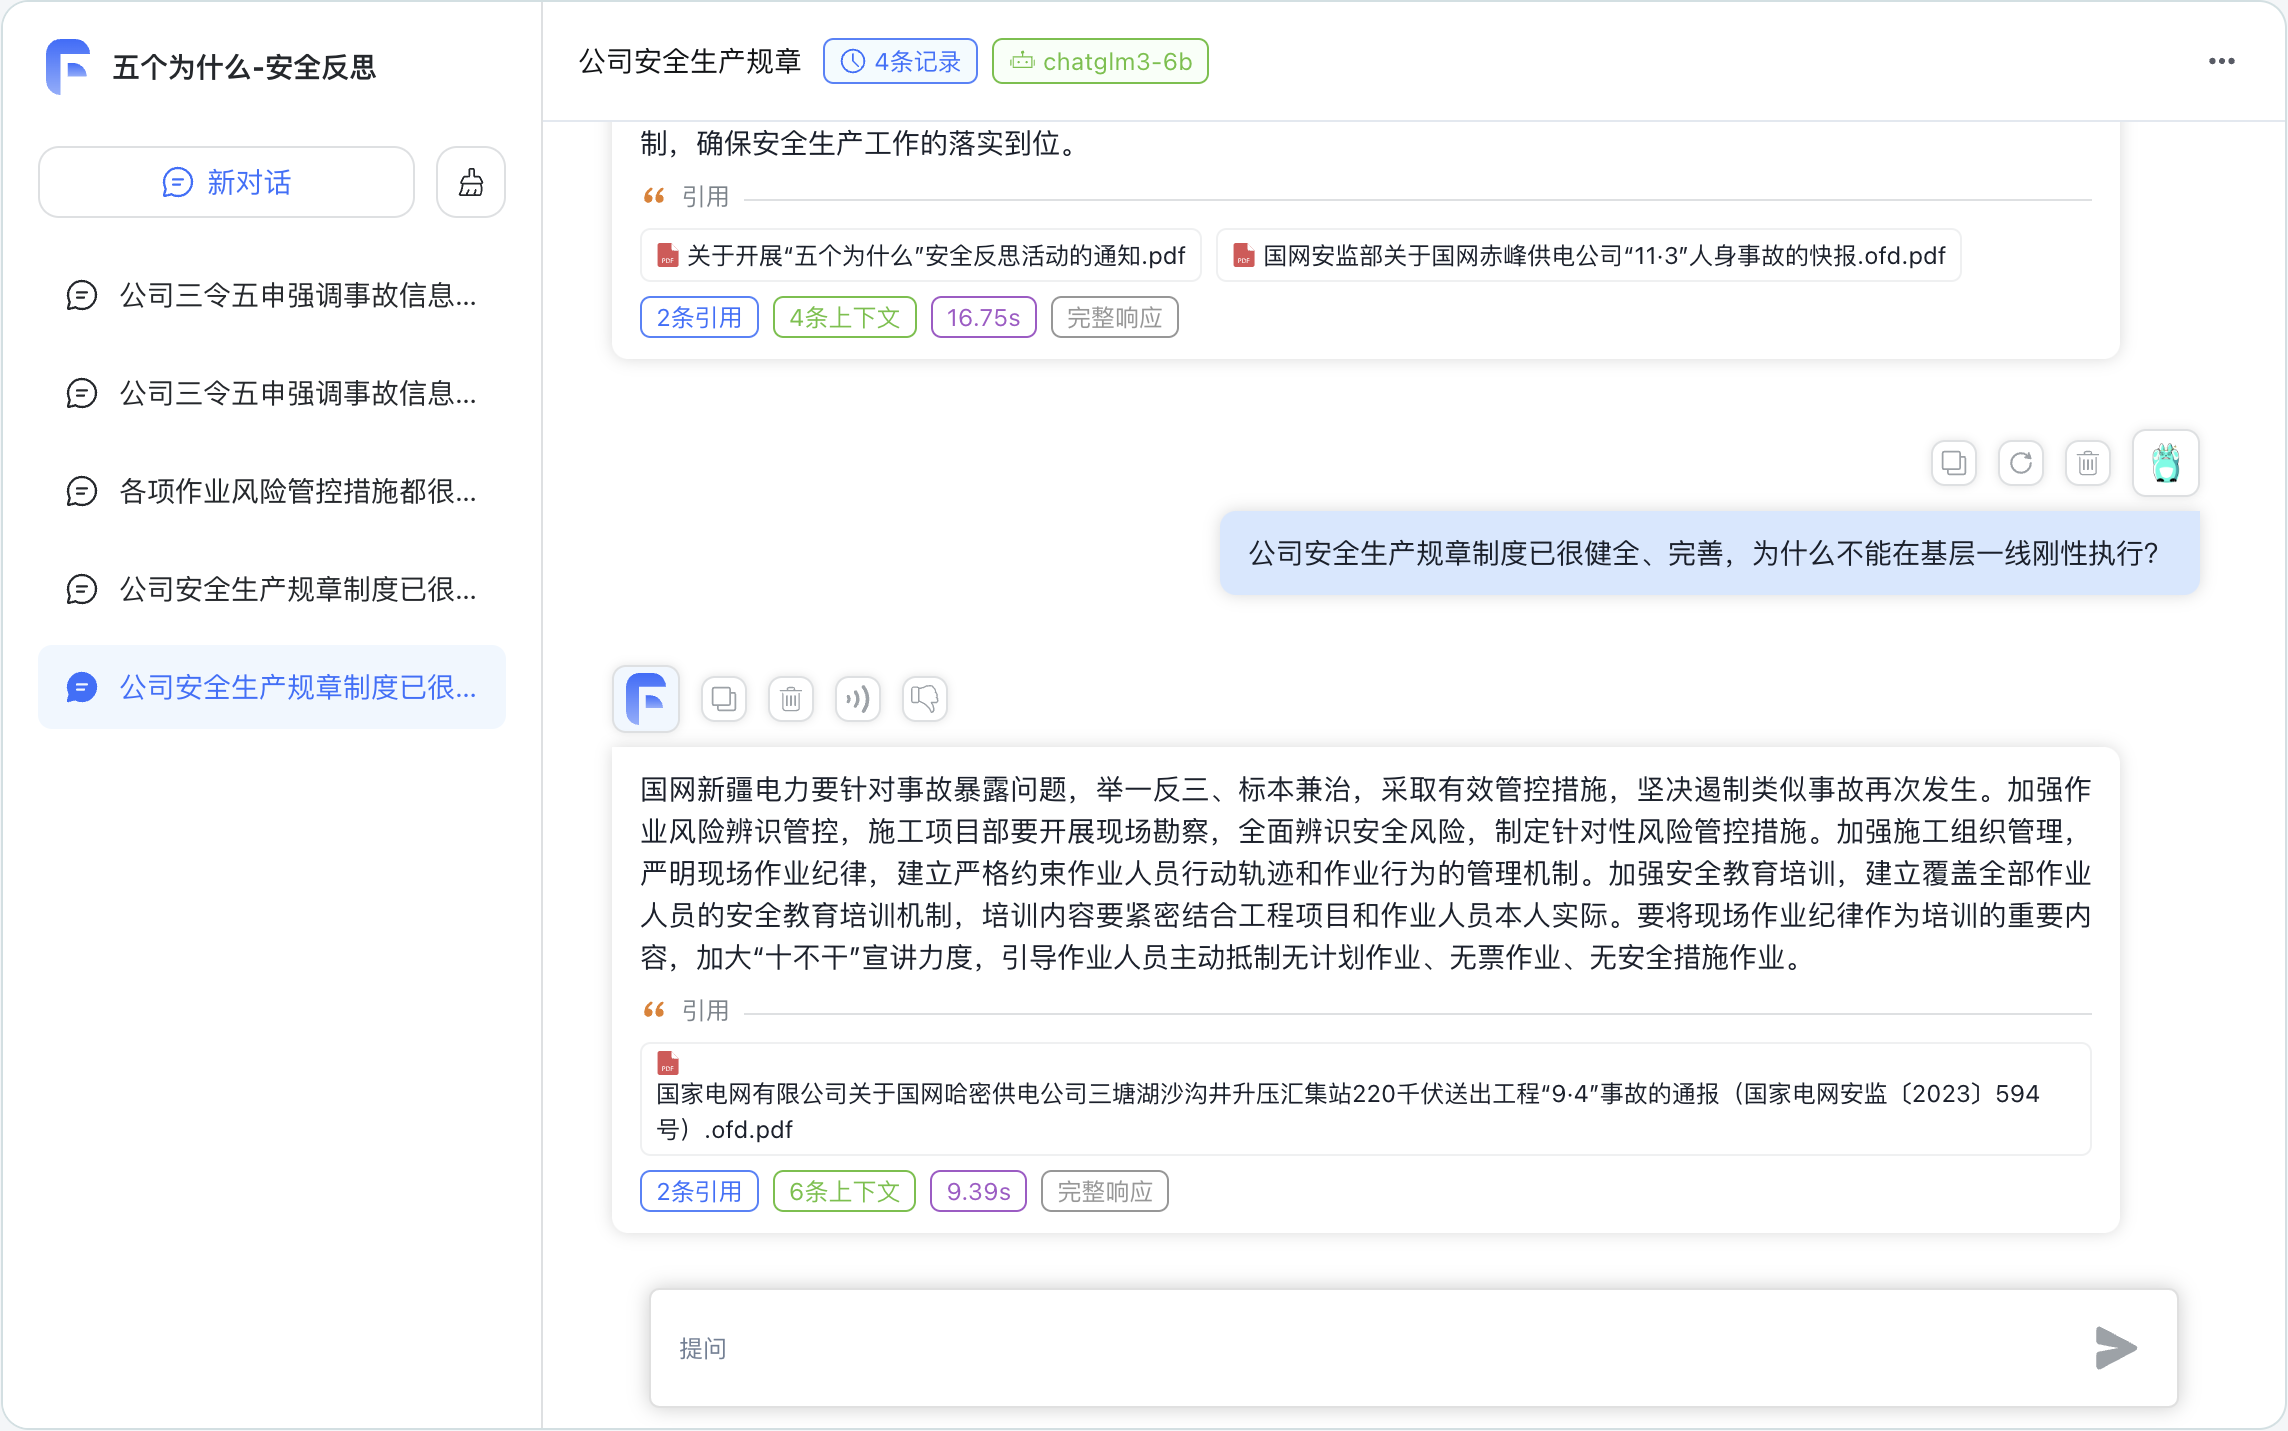Open the chatglm3-6b model tag

point(1100,62)
